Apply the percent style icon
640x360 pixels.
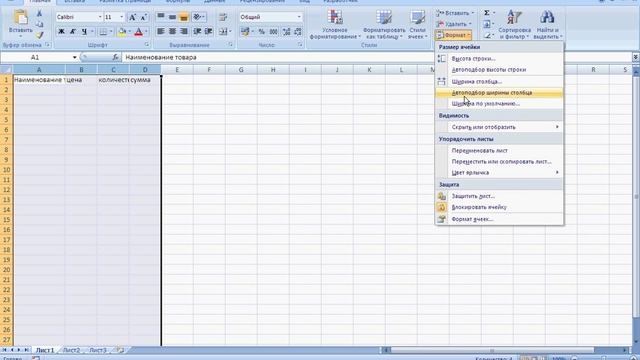coord(261,31)
